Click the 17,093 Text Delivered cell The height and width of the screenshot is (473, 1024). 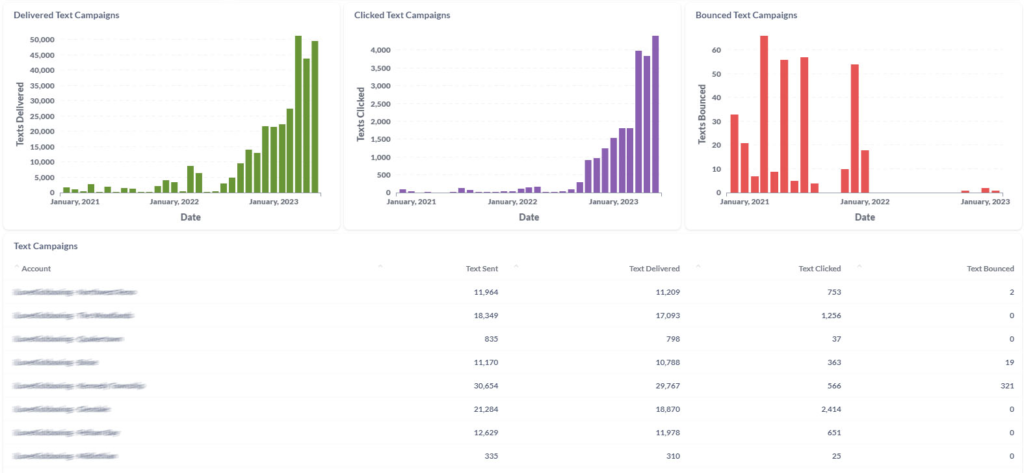(x=662, y=315)
